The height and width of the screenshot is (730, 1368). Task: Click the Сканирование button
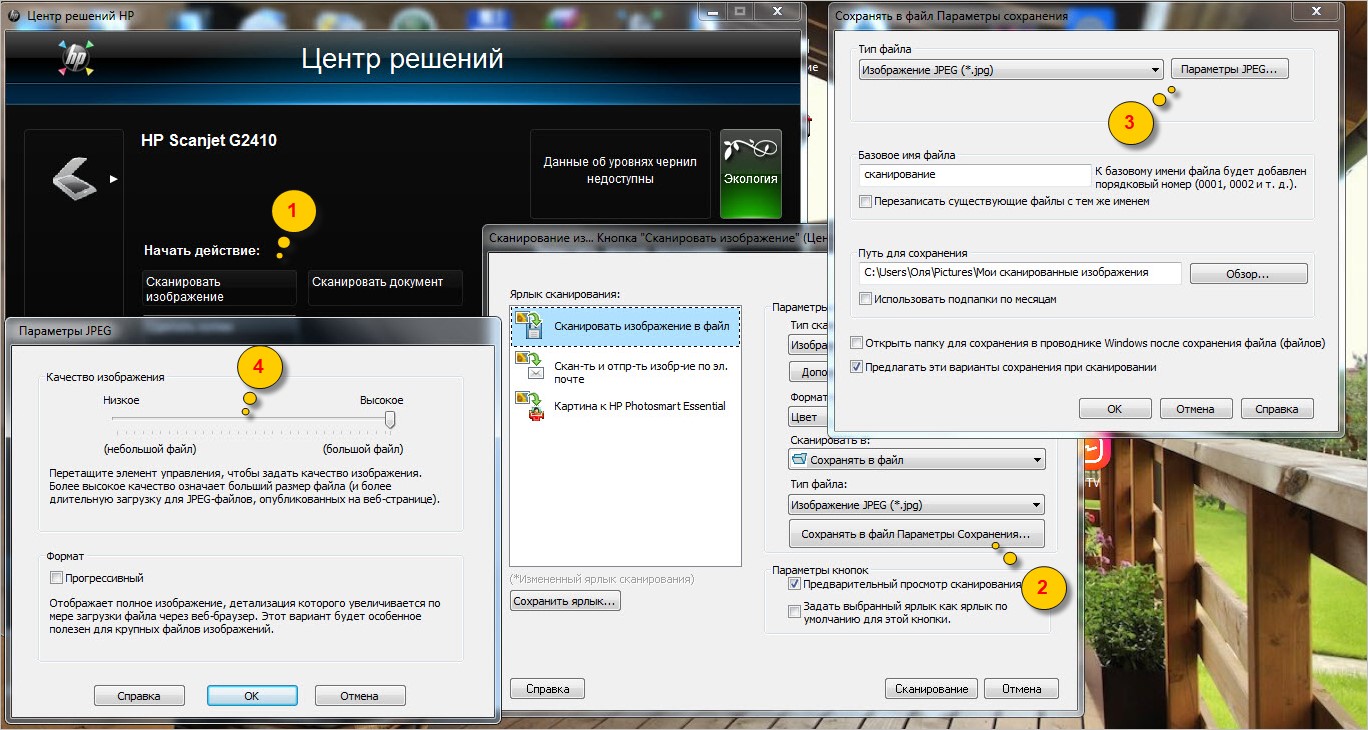click(x=931, y=689)
